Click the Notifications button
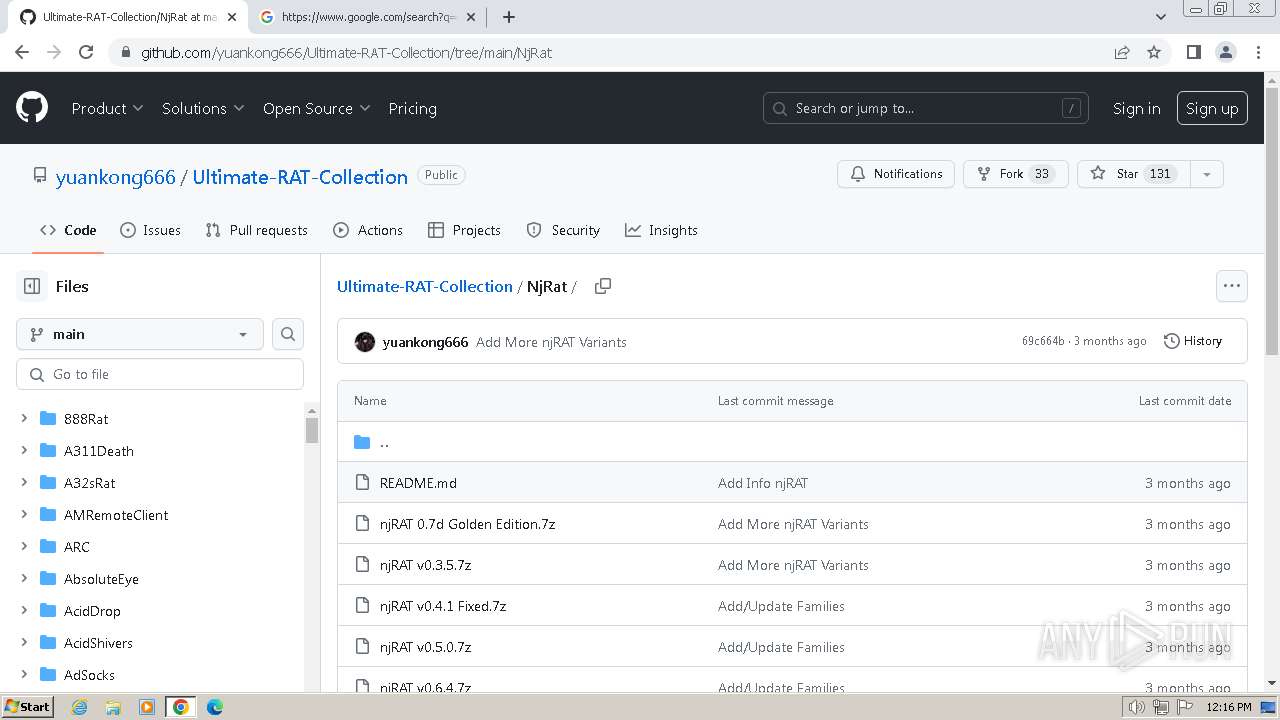1280x720 pixels. [x=896, y=174]
